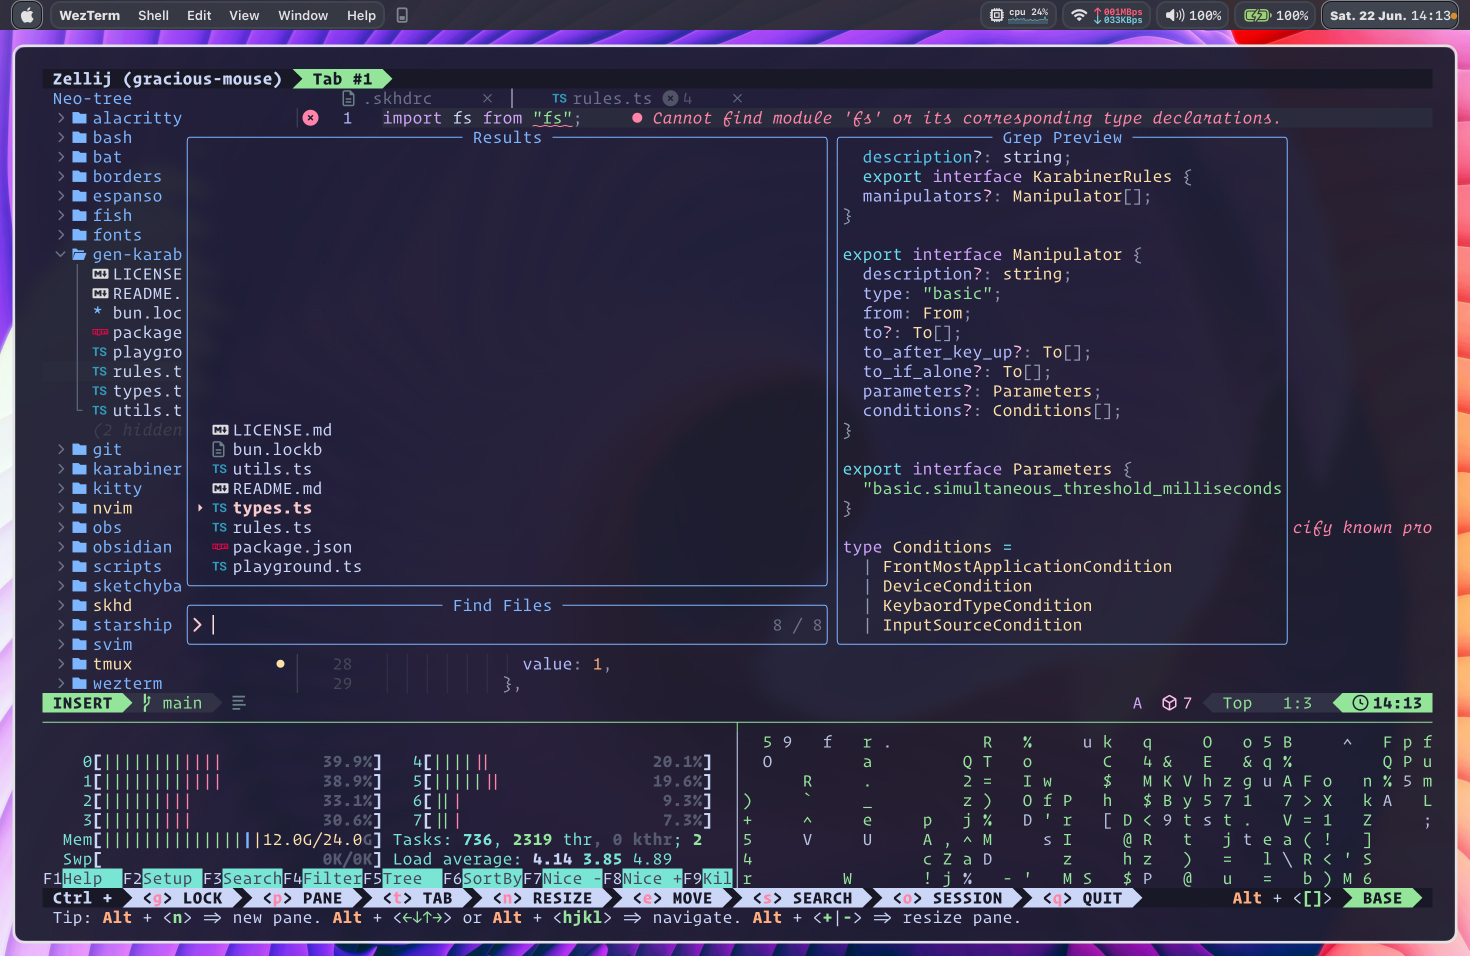The width and height of the screenshot is (1470, 956).
Task: Expand the nvim folder
Action: pyautogui.click(x=61, y=508)
